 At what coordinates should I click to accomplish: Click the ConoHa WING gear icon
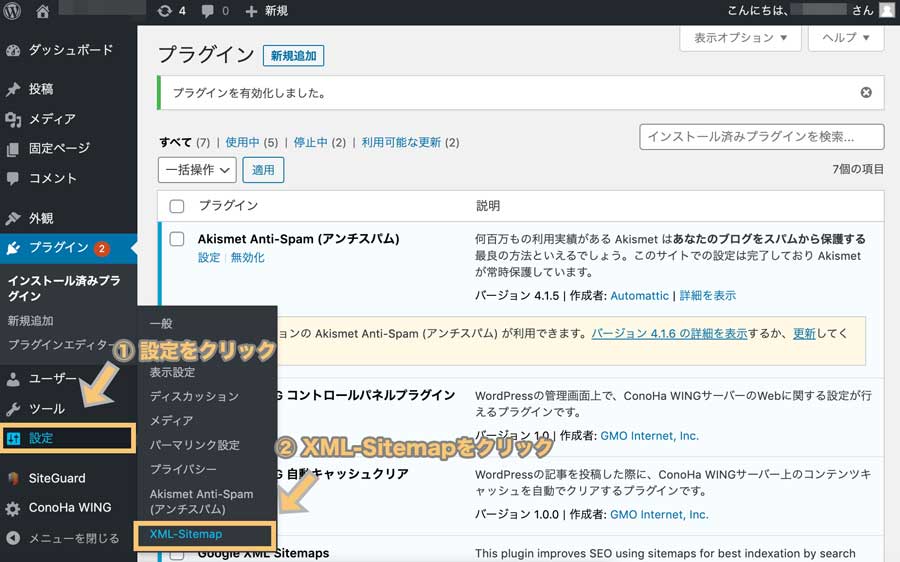point(13,508)
